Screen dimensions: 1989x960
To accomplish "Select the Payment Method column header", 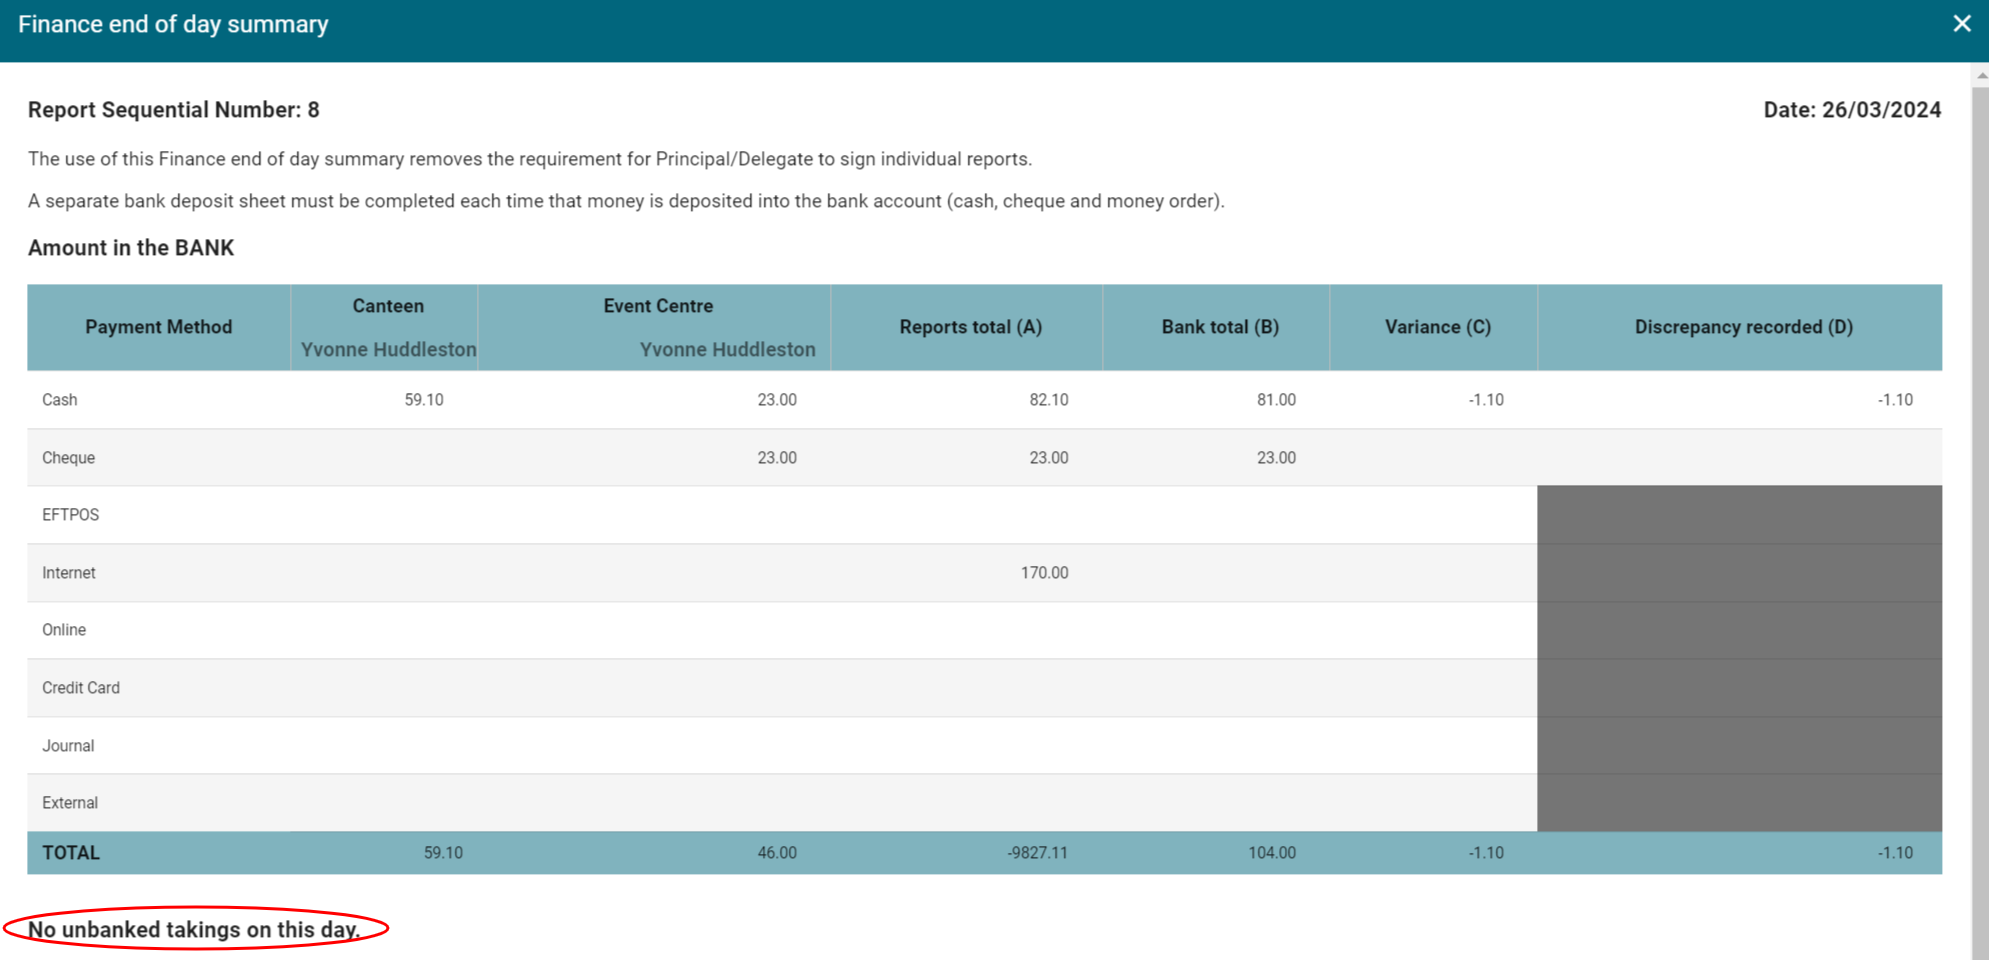I will (158, 327).
